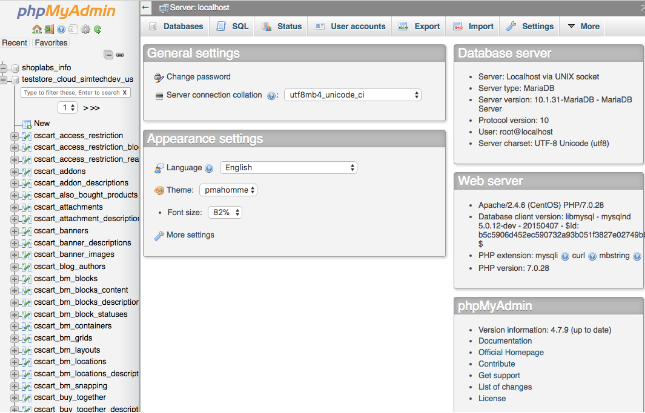
Task: Click the New table icon
Action: 27,124
